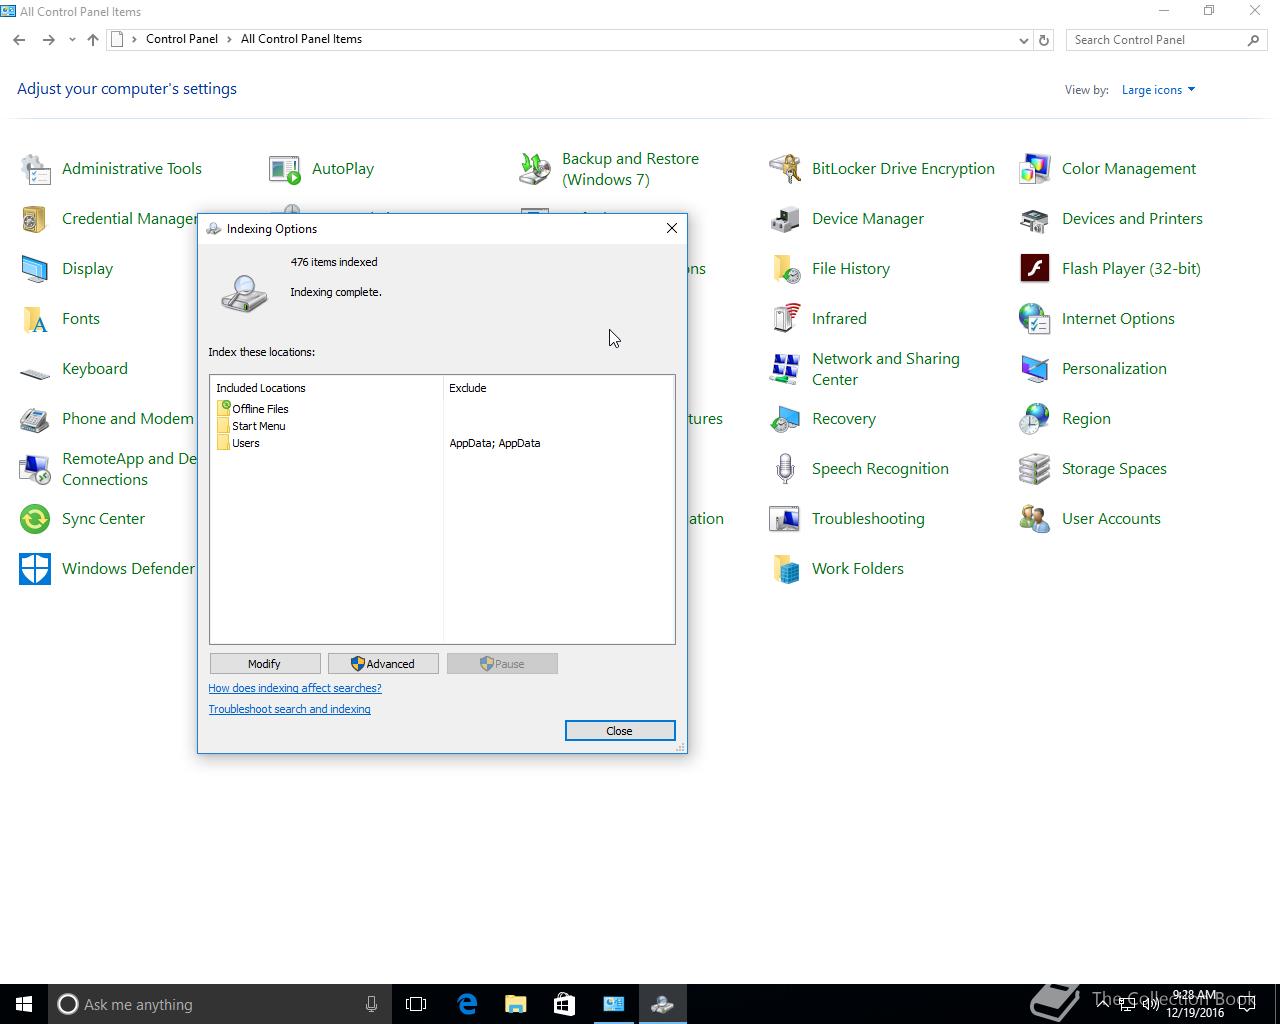Select the 'AppData; AppData' exclude entry
1280x1024 pixels.
[x=495, y=443]
